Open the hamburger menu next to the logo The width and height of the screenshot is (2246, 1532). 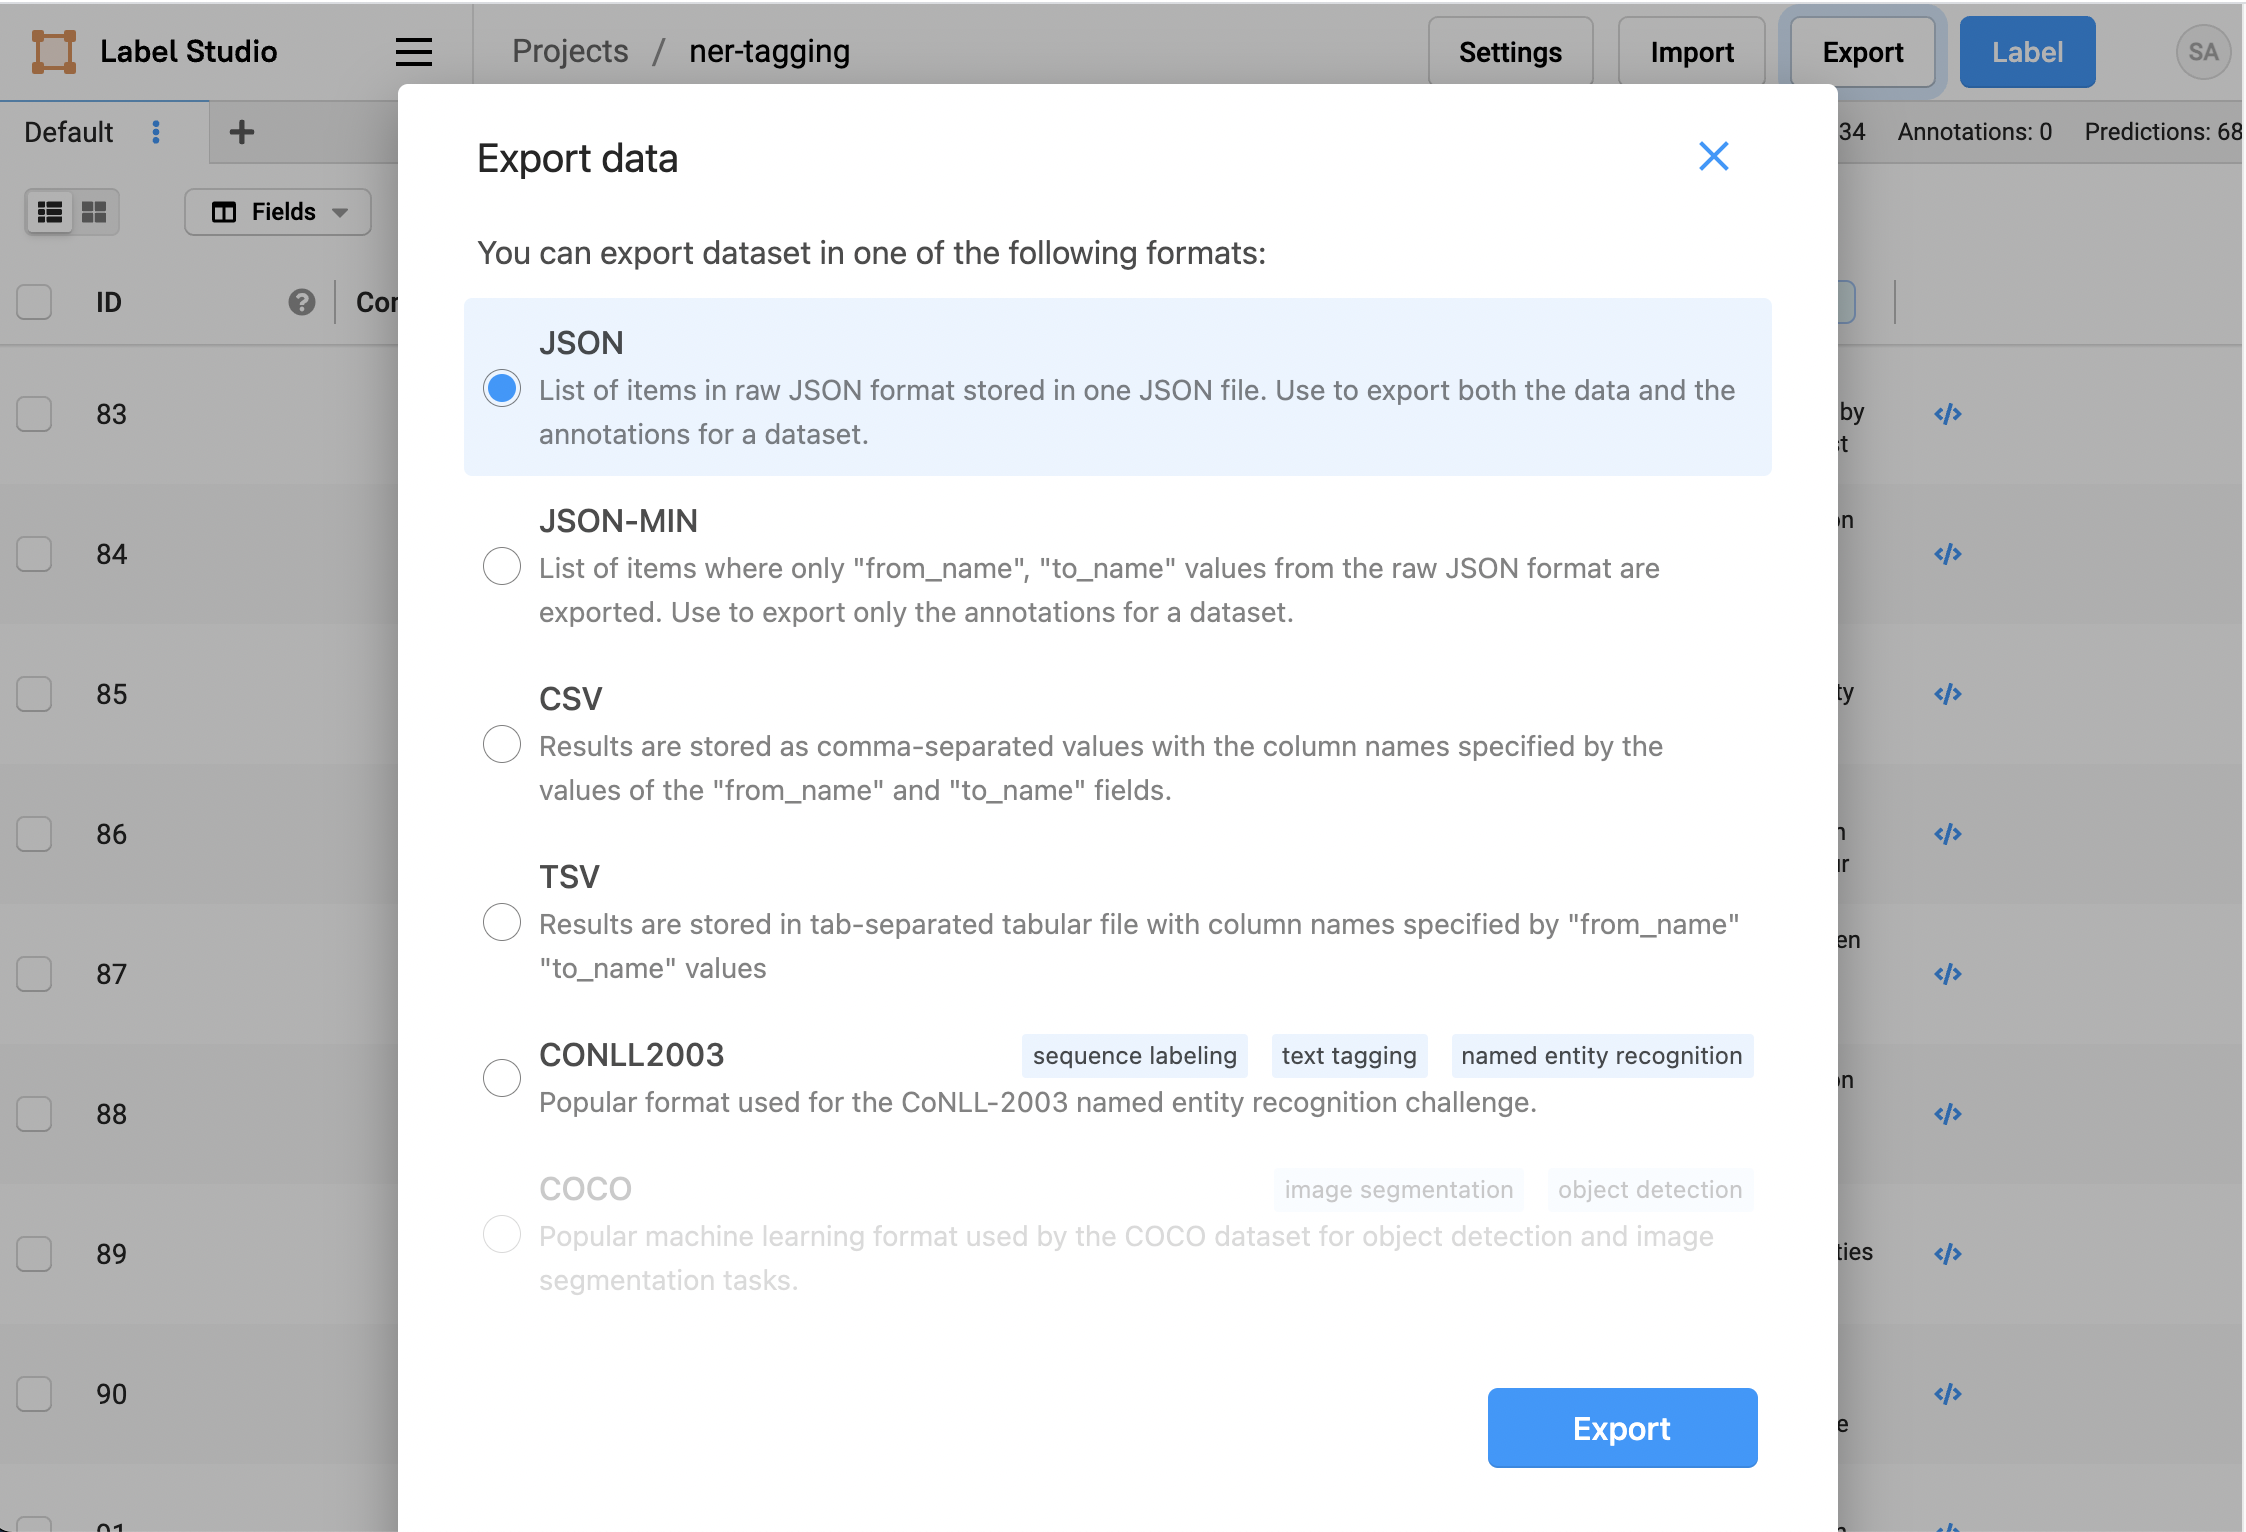[413, 52]
